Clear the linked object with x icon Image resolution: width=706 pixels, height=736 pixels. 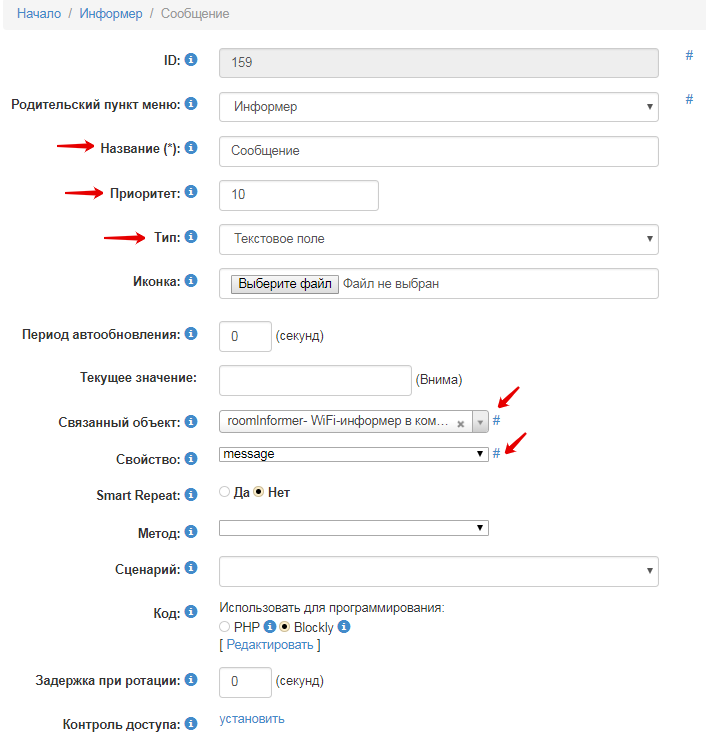460,424
